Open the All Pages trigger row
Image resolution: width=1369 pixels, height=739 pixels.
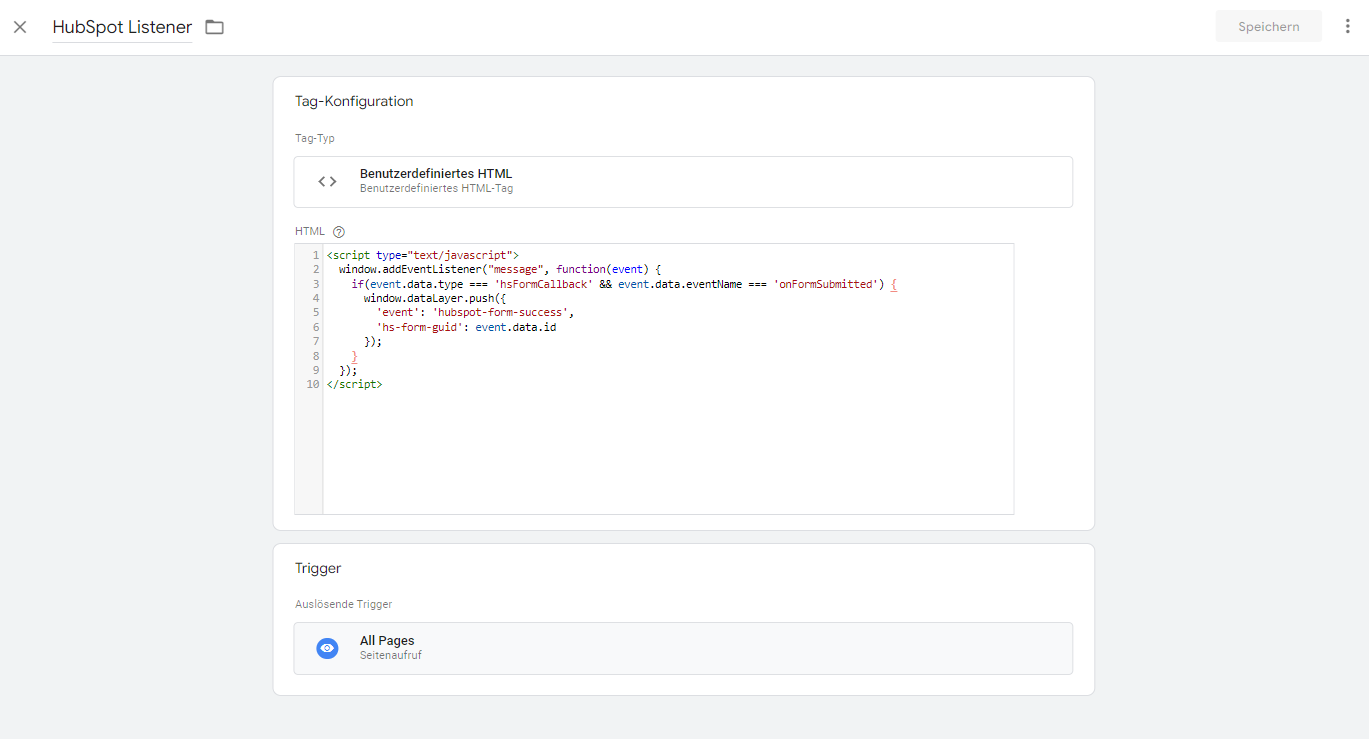point(683,648)
